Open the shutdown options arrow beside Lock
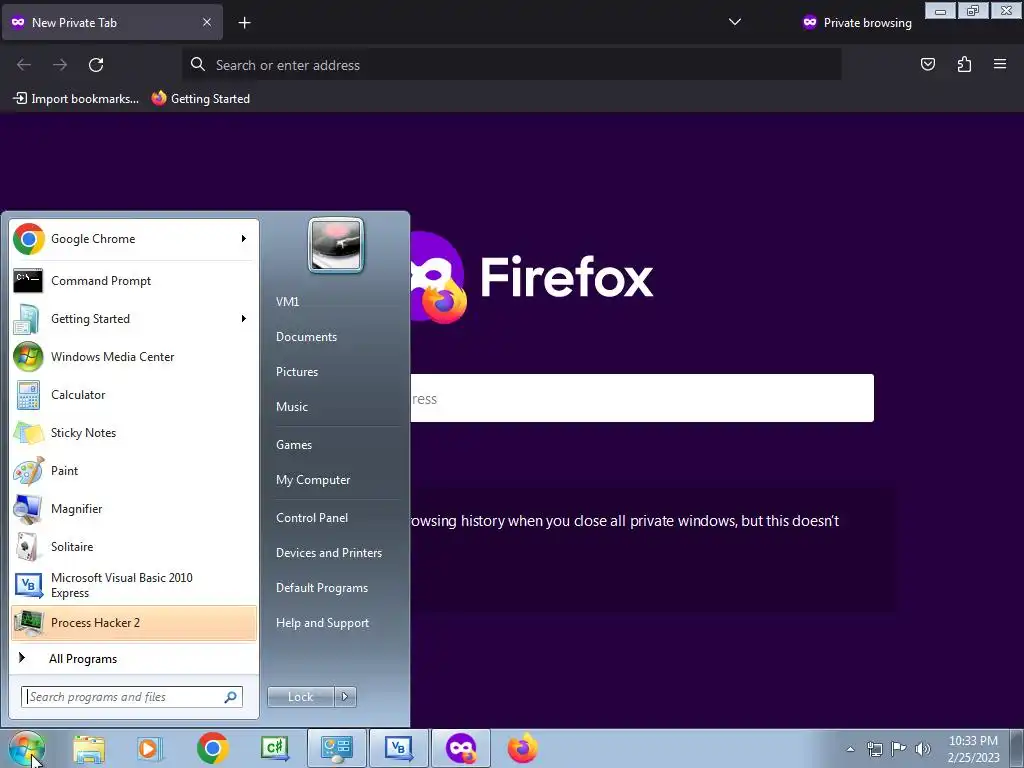Image resolution: width=1024 pixels, height=768 pixels. (x=346, y=697)
